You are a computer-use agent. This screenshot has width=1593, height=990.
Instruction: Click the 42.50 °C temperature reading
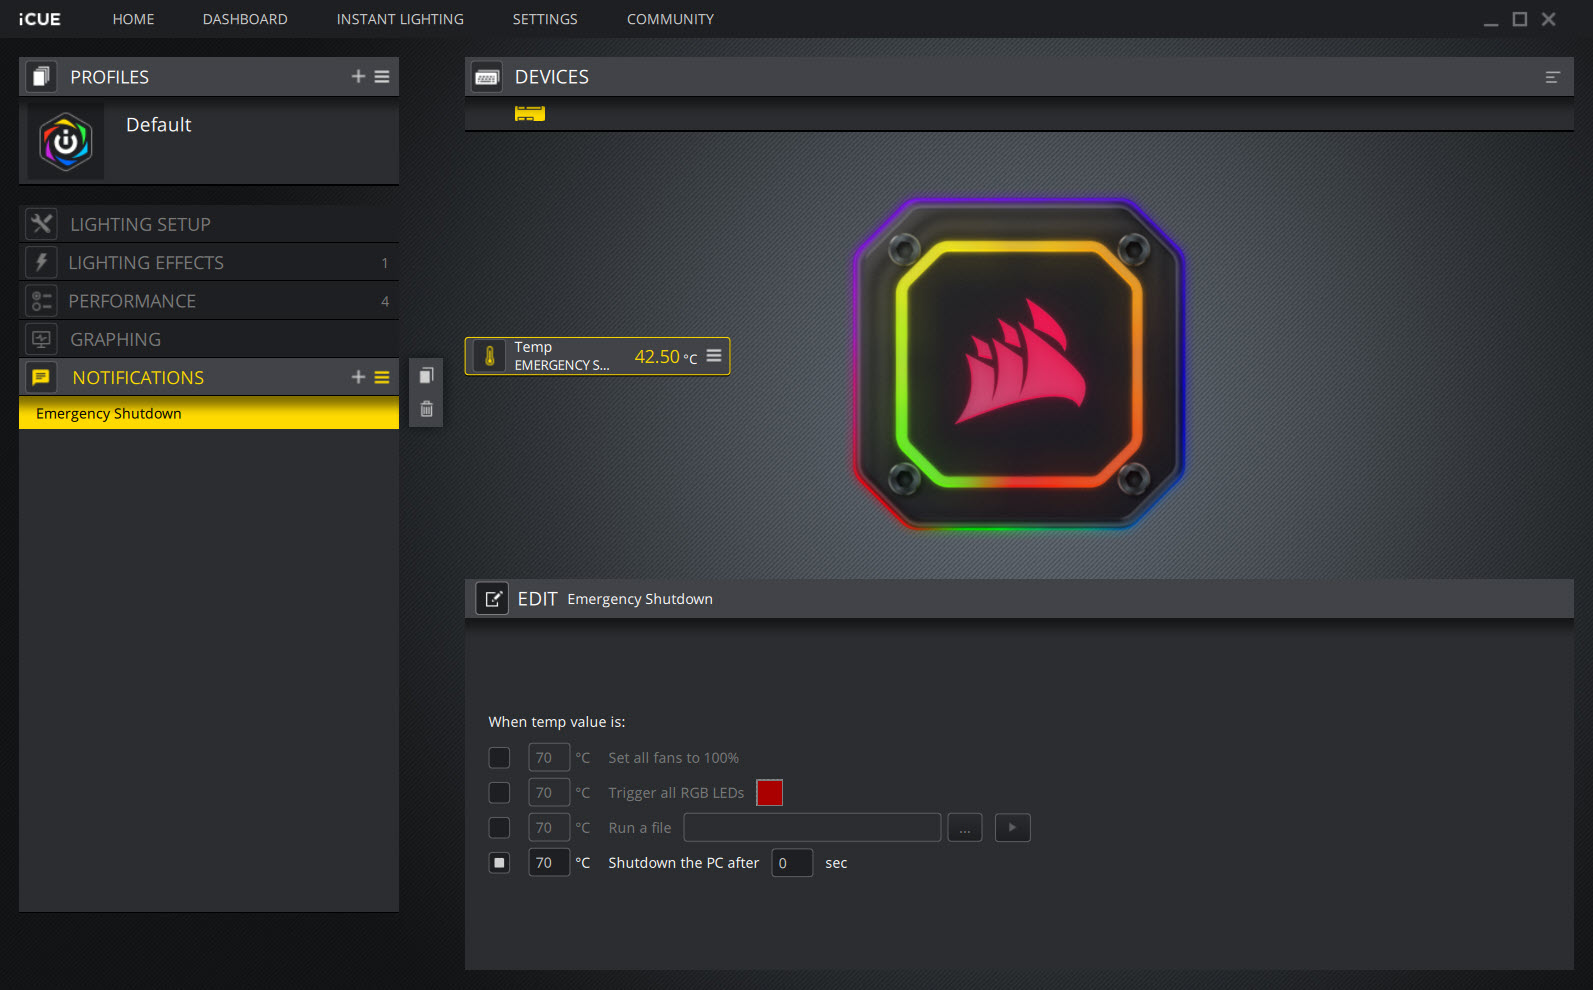[x=665, y=357]
